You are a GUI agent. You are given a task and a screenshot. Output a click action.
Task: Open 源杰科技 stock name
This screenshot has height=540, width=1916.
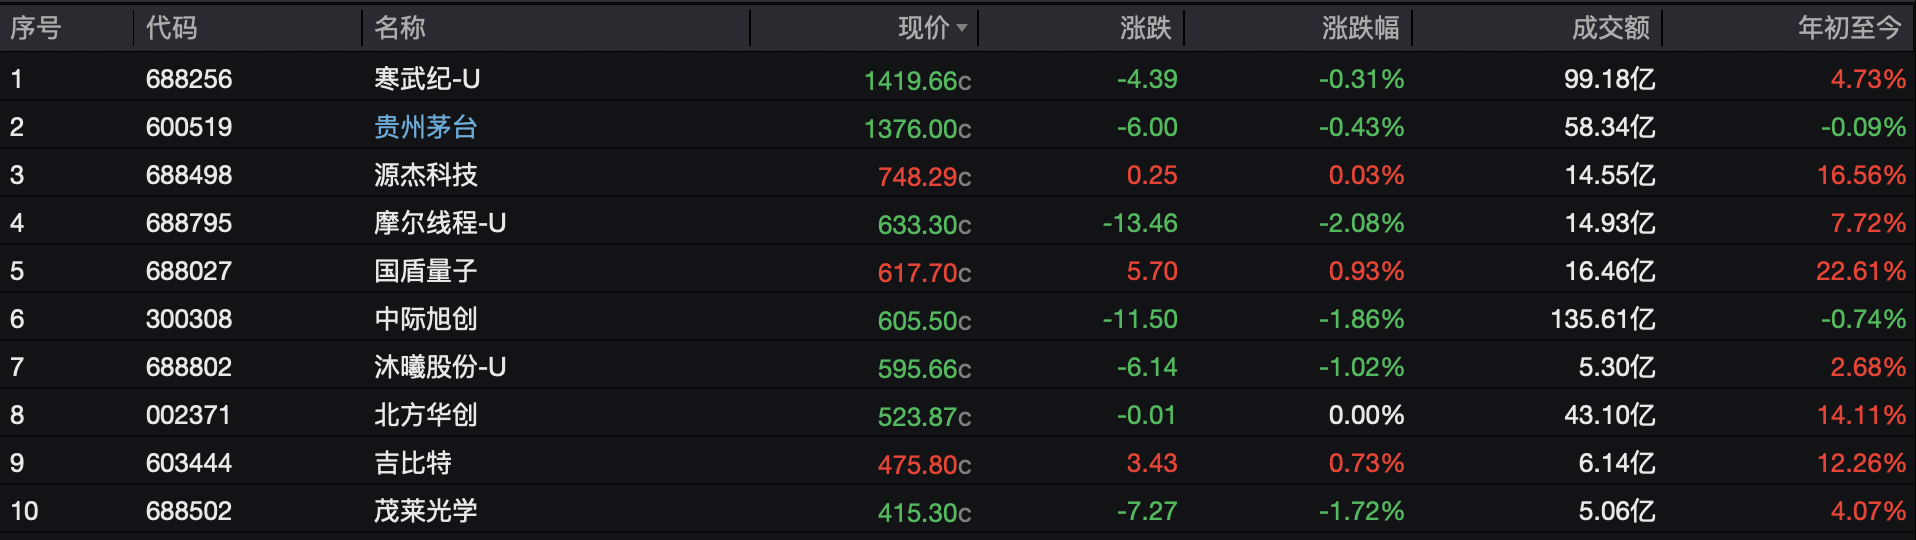(x=426, y=175)
